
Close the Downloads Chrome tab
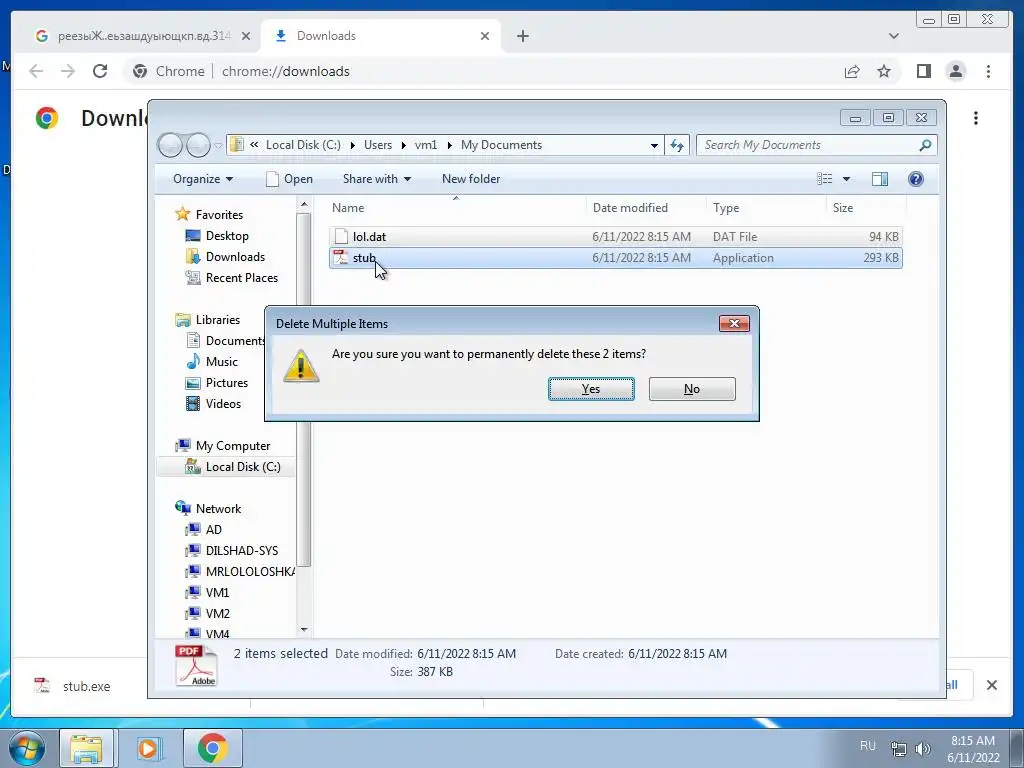485,36
